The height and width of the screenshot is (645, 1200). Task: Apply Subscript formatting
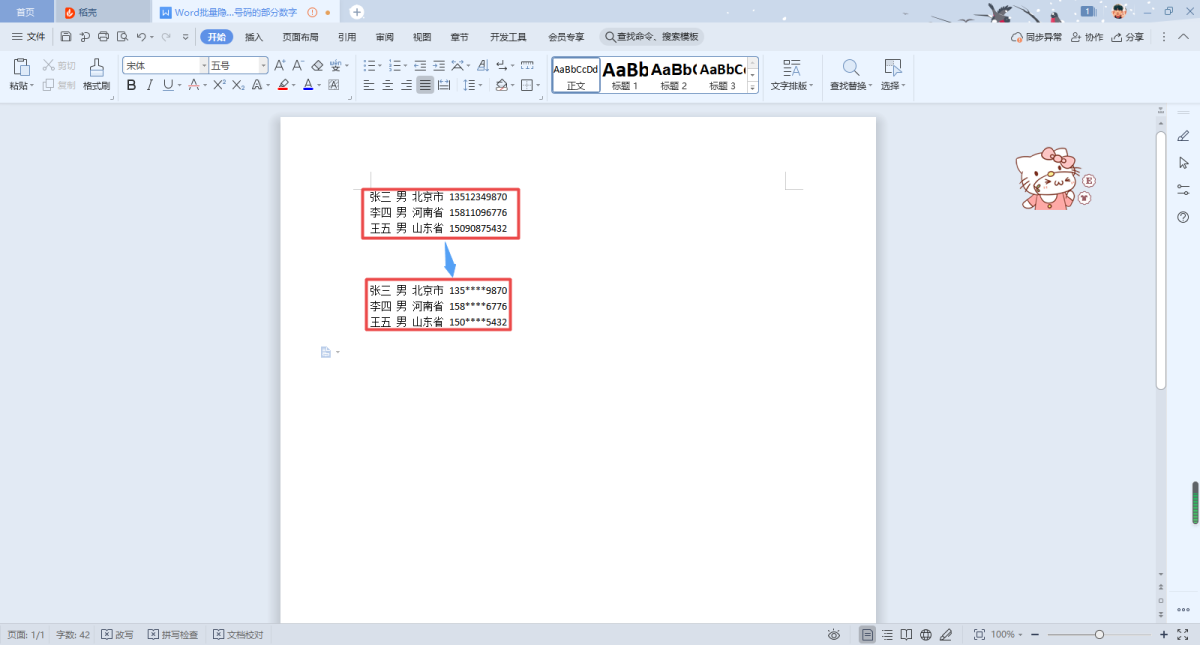tap(238, 85)
